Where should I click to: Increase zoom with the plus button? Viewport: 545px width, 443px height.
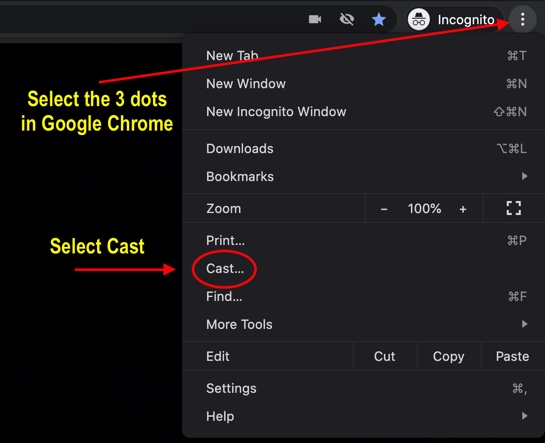click(x=463, y=209)
